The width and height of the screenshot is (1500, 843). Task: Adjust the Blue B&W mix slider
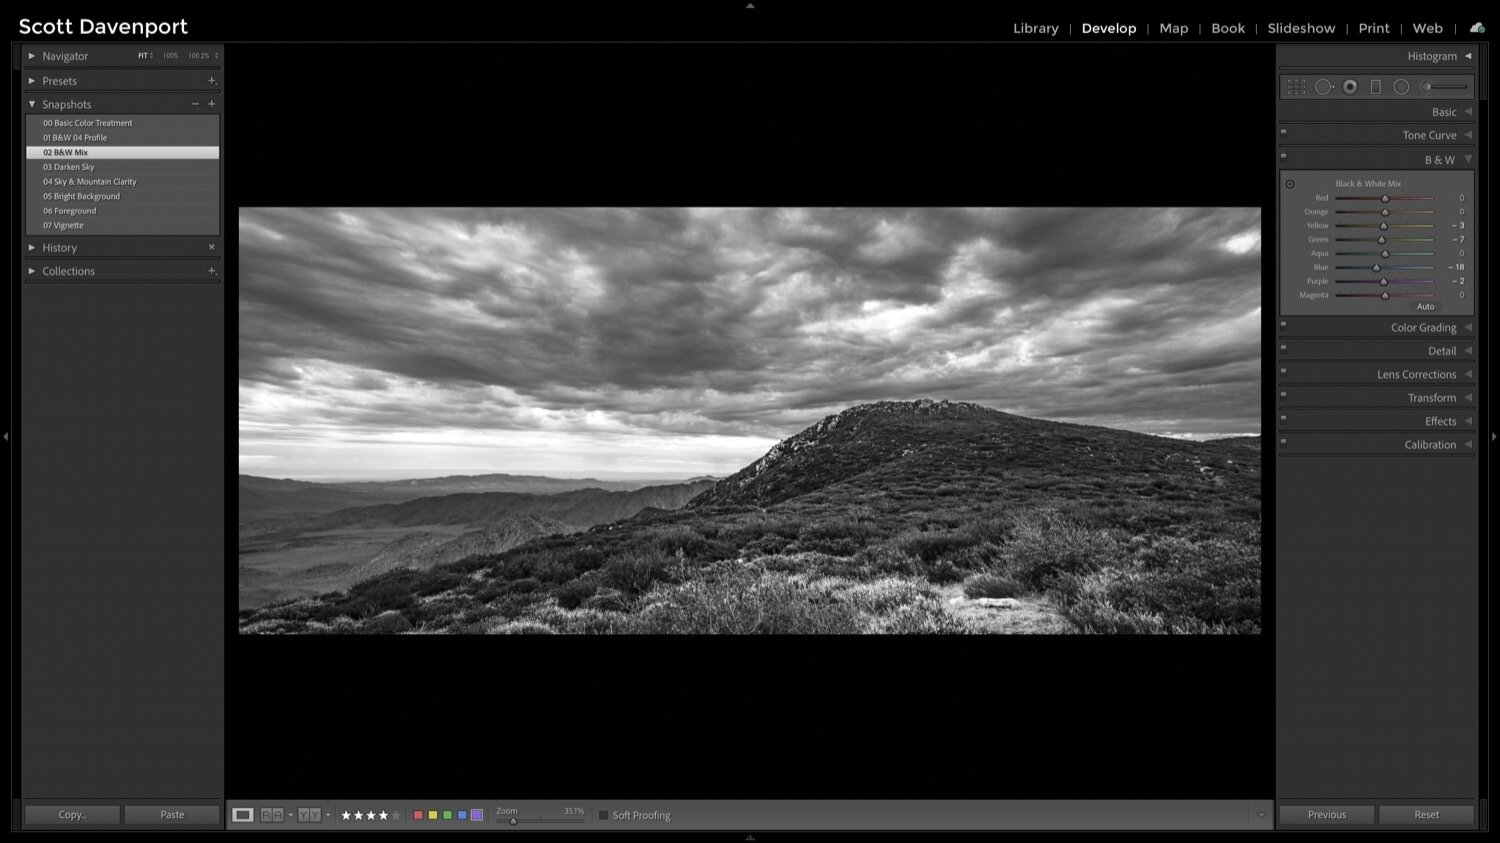(x=1376, y=268)
